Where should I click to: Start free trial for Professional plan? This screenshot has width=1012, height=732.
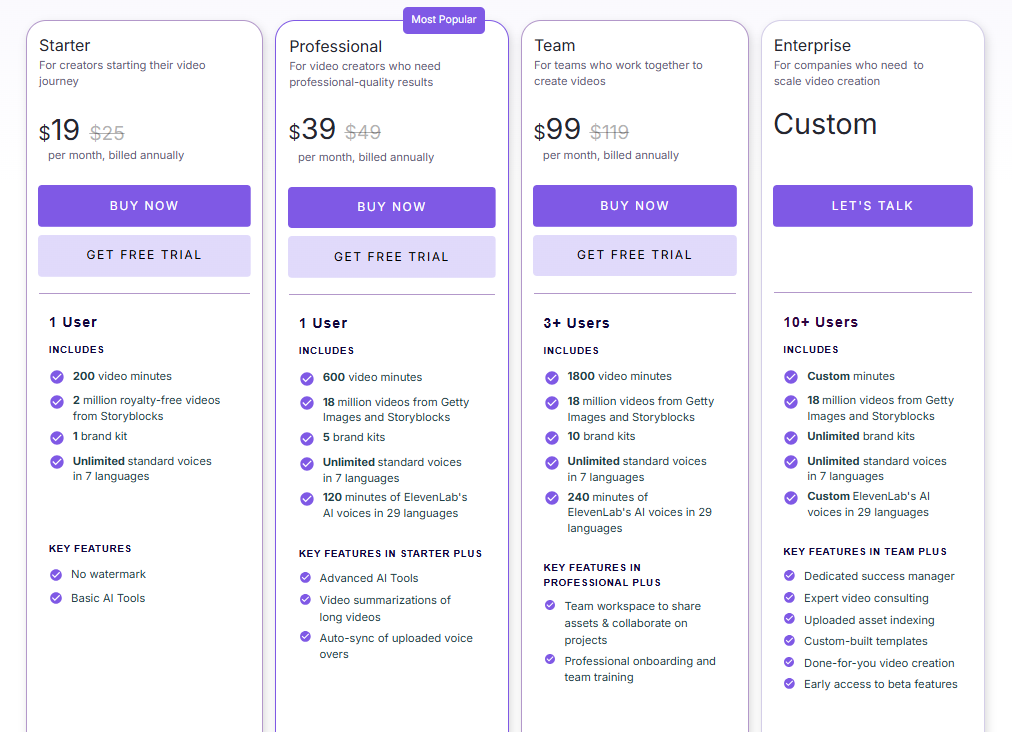click(392, 257)
